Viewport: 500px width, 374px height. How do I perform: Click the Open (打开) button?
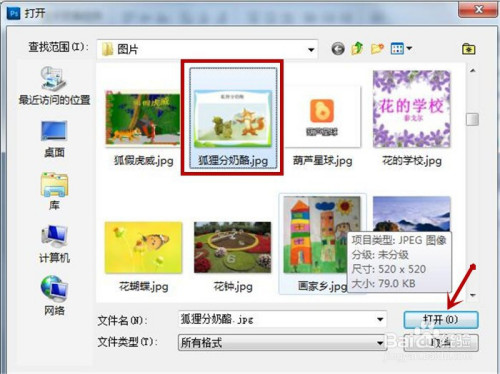coord(441,320)
